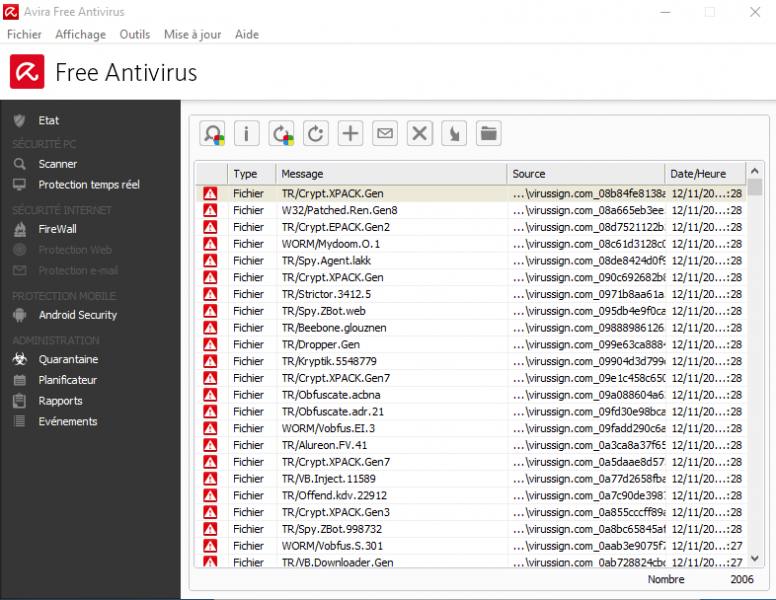This screenshot has height=600, width=776.
Task: Open the Outils menu
Action: pyautogui.click(x=135, y=34)
